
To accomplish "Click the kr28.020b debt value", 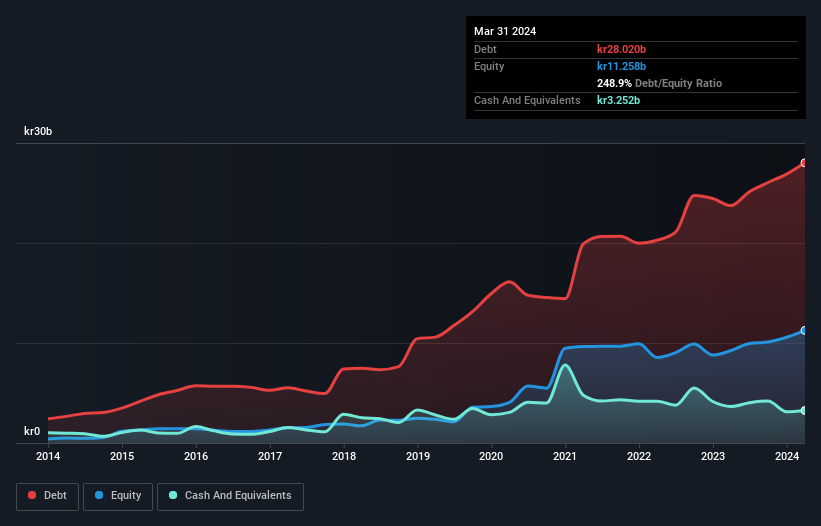I will click(622, 49).
